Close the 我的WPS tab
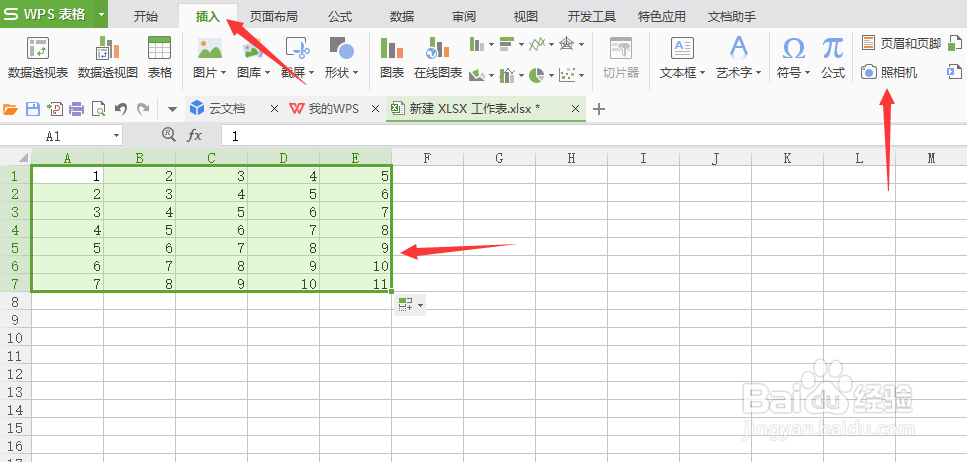The image size is (967, 462). coord(375,109)
